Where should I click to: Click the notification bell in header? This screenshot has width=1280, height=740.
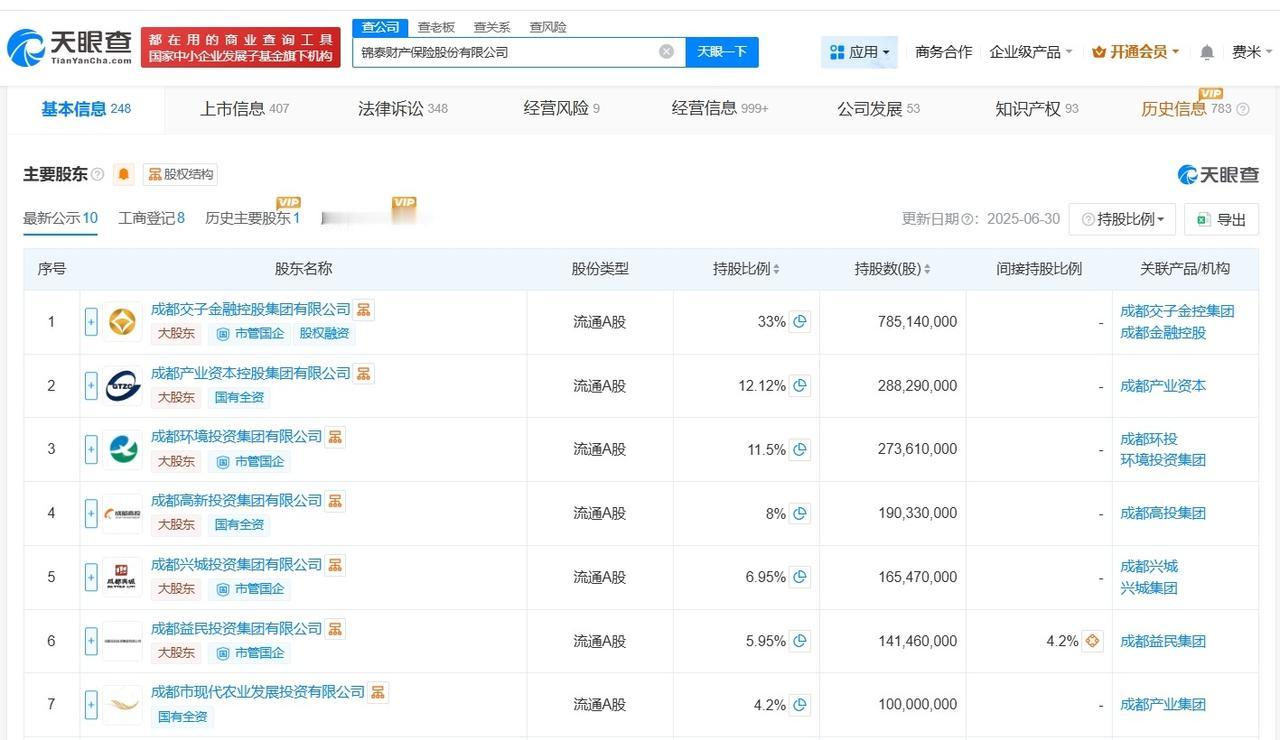(1207, 52)
